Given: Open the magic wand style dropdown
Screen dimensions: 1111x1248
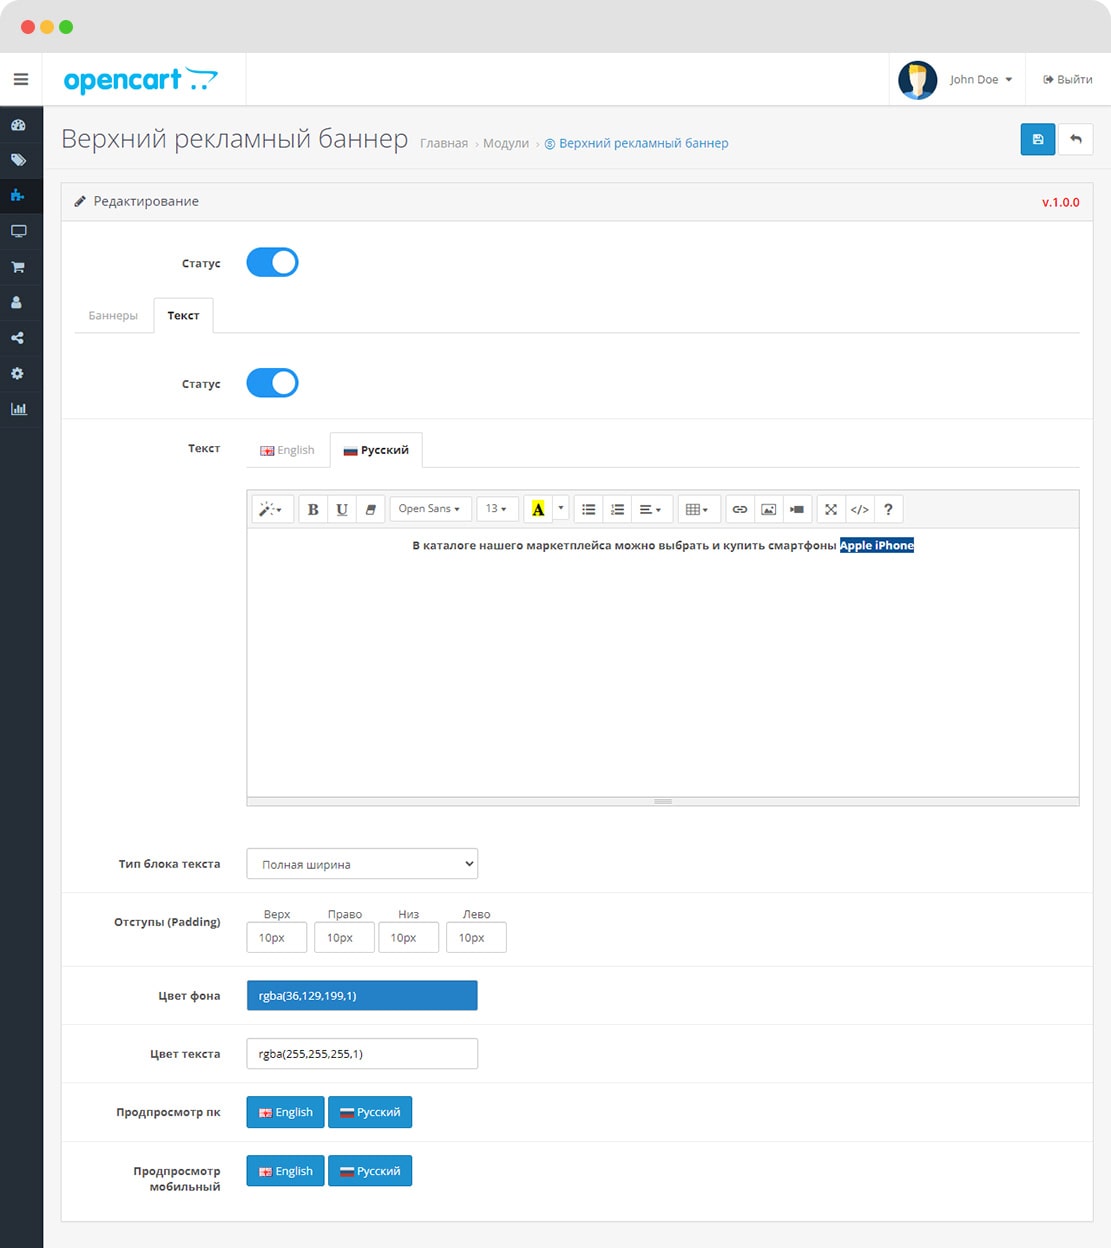Looking at the screenshot, I should click(x=271, y=509).
